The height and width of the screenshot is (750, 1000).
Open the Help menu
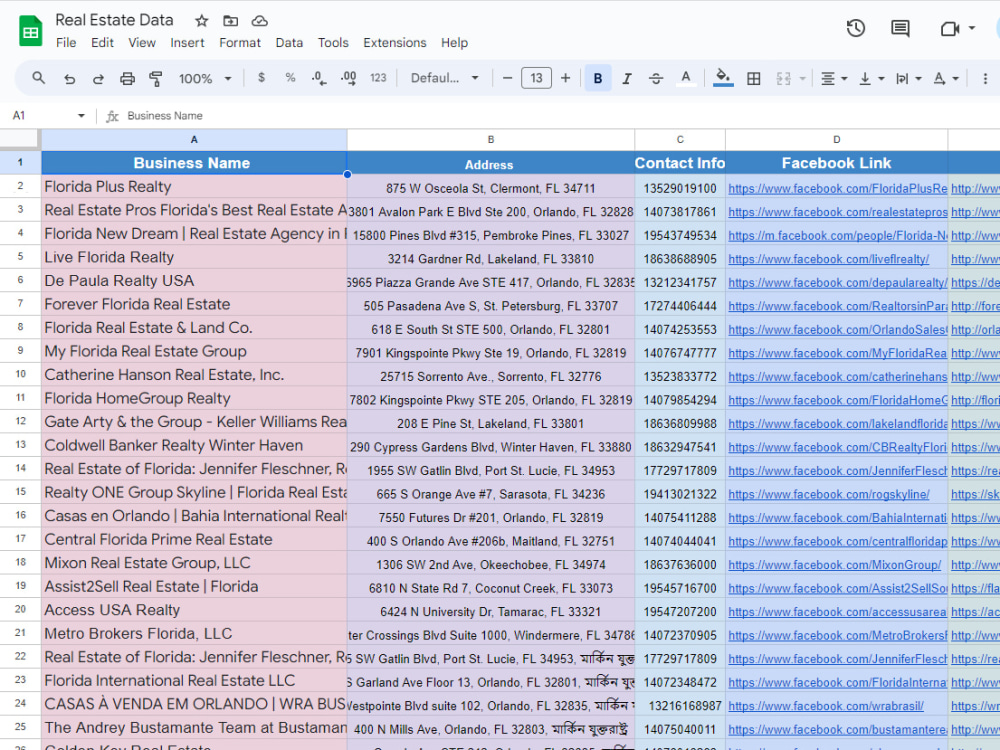[x=454, y=43]
